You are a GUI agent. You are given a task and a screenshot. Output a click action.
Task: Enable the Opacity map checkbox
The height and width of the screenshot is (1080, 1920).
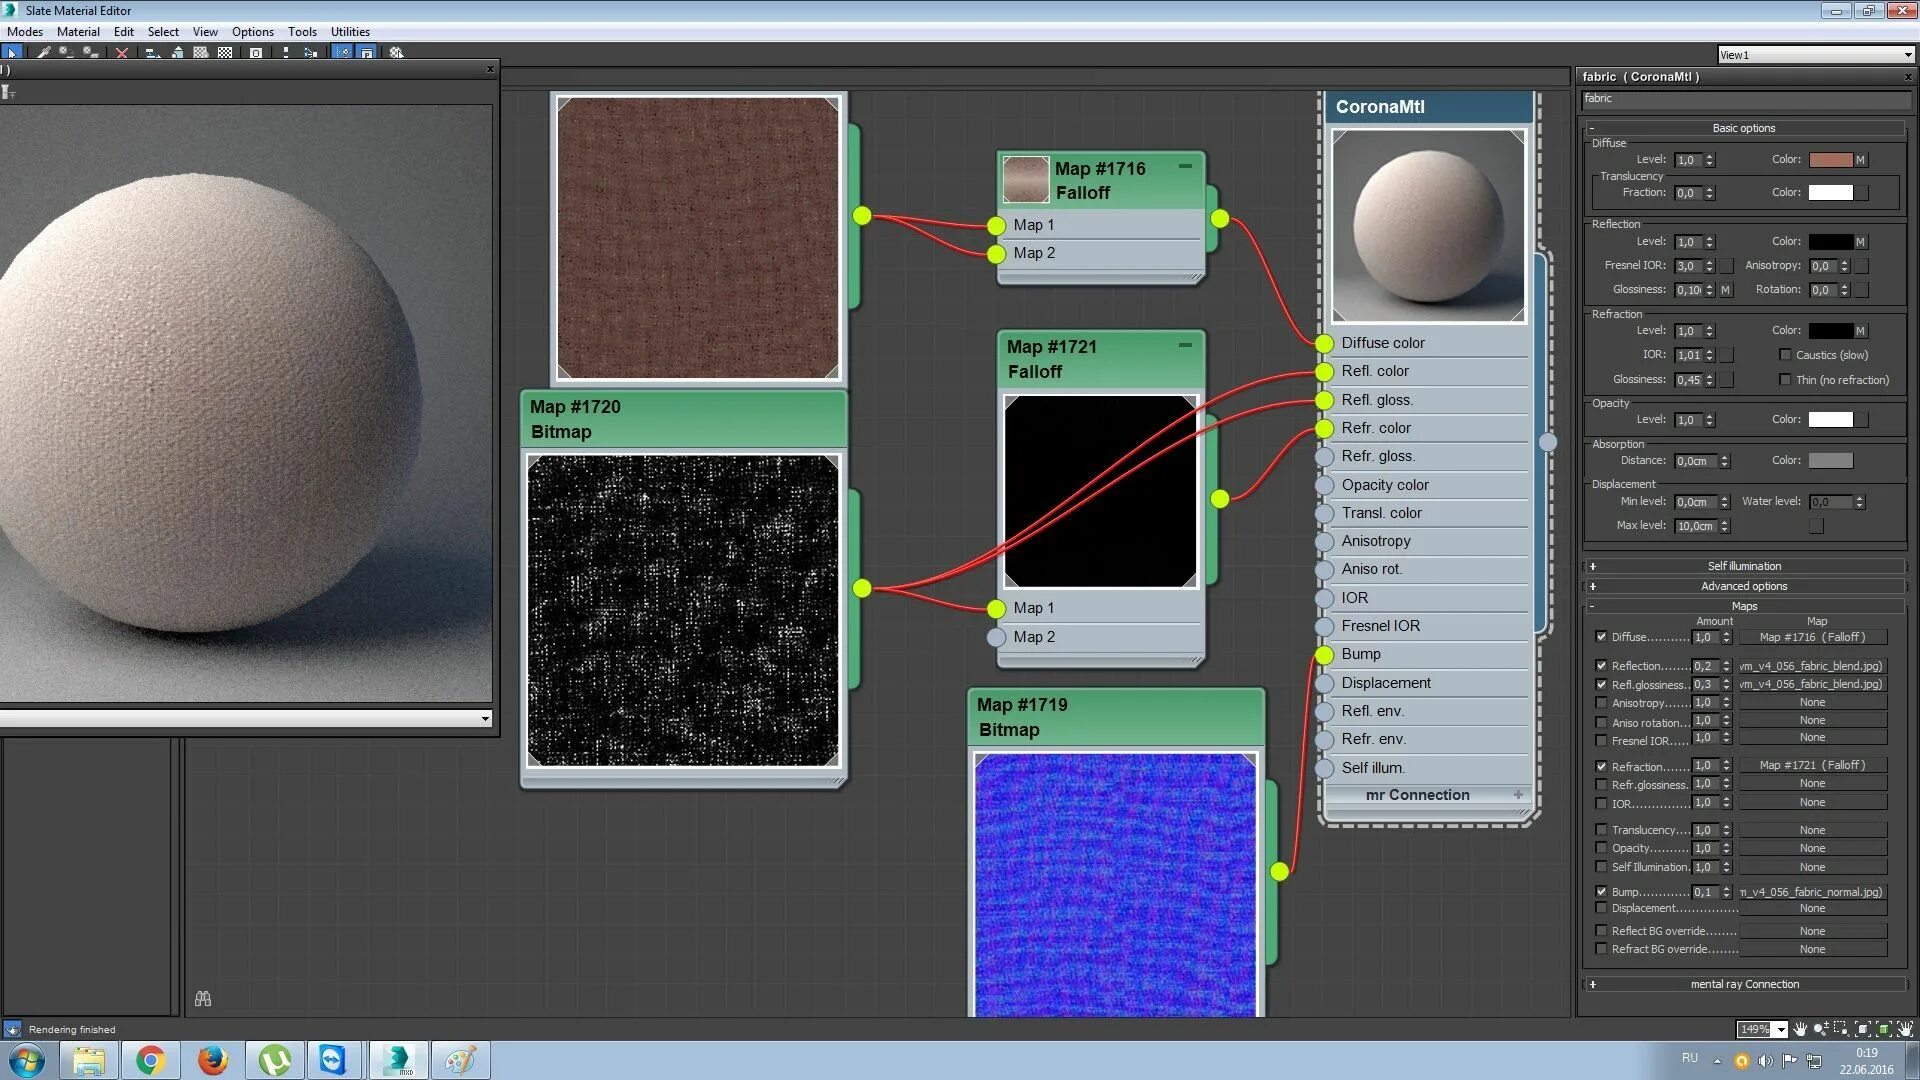point(1601,848)
